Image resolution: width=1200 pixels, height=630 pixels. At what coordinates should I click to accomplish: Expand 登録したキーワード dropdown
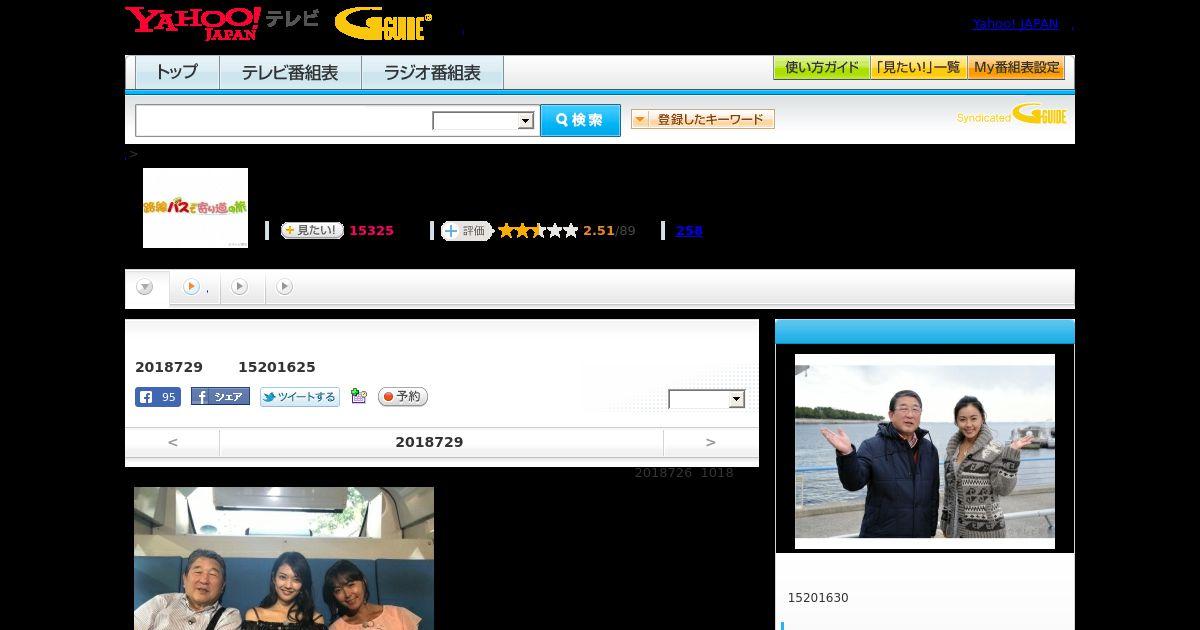tap(702, 119)
